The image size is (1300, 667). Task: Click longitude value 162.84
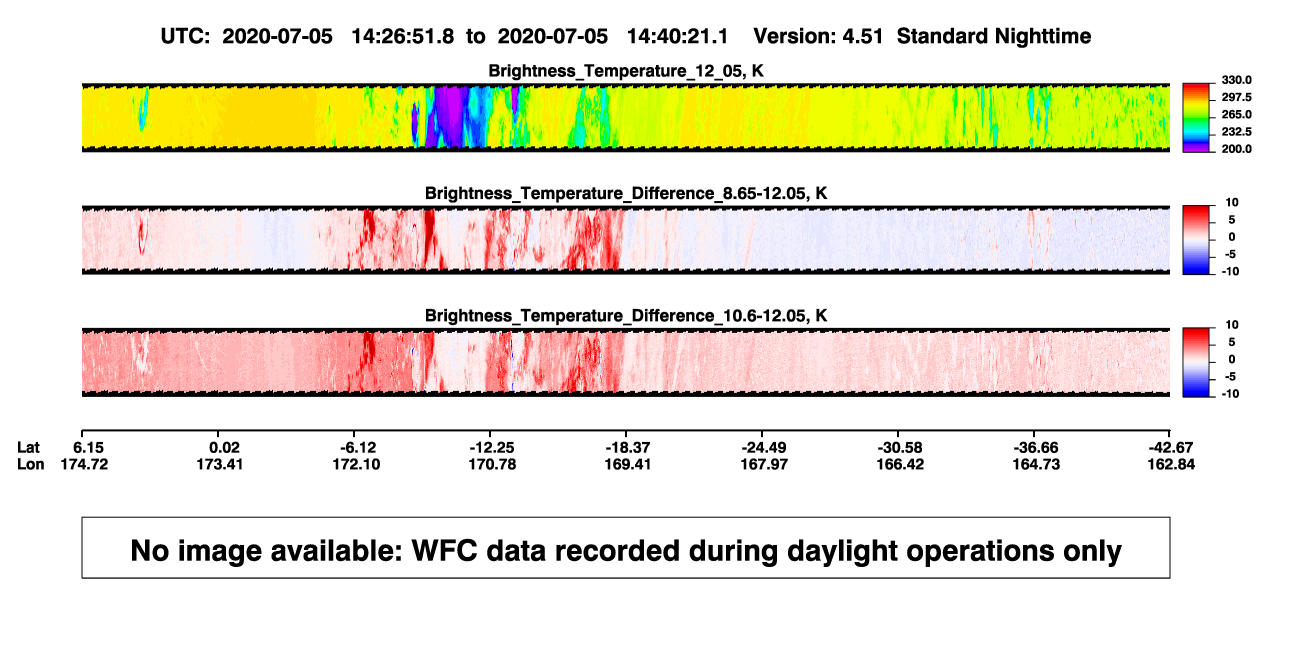1172,464
